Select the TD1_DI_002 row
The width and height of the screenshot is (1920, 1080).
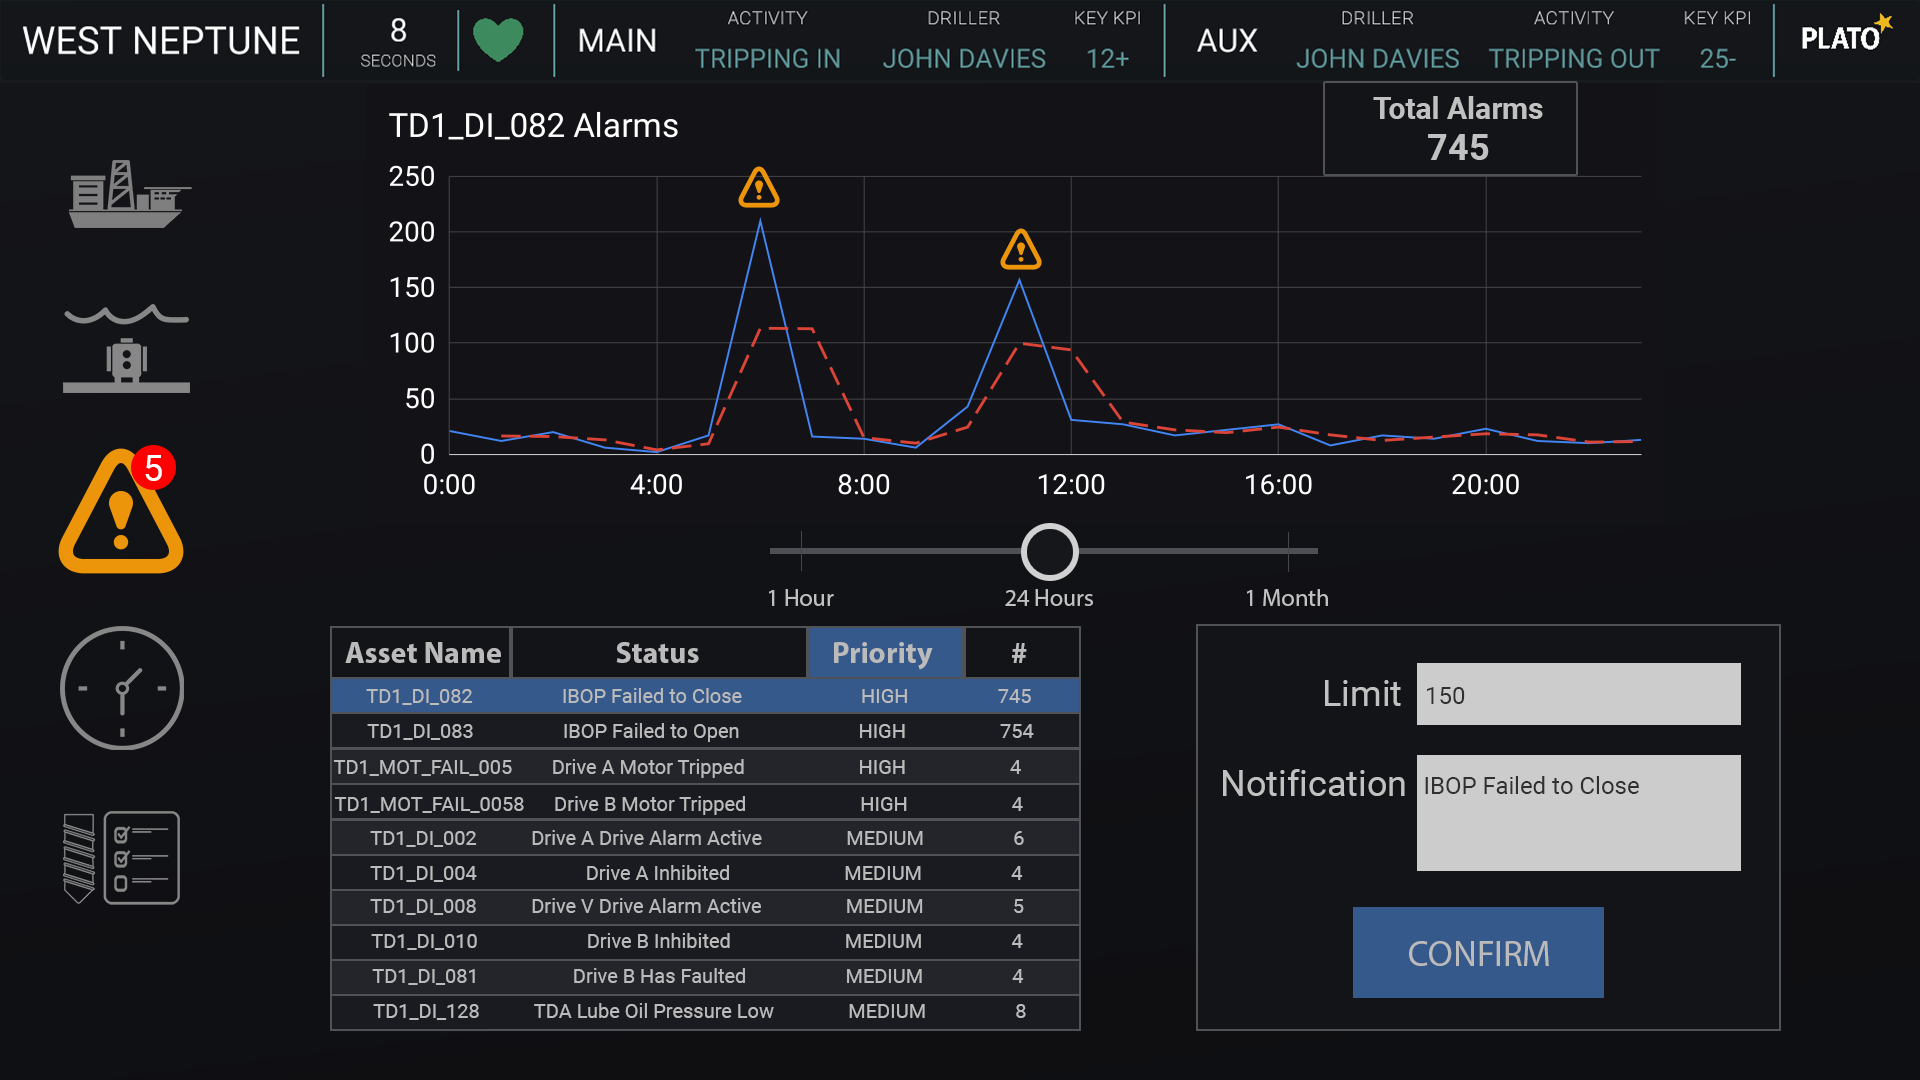coord(705,838)
